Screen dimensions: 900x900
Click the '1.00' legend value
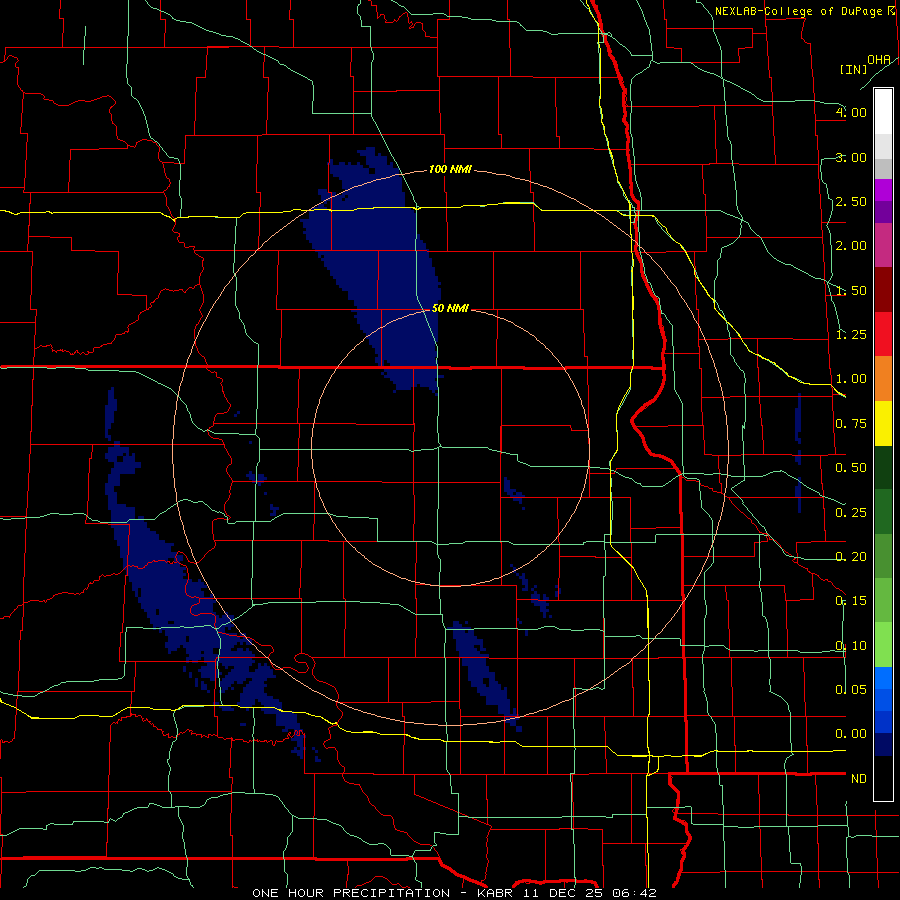[851, 379]
